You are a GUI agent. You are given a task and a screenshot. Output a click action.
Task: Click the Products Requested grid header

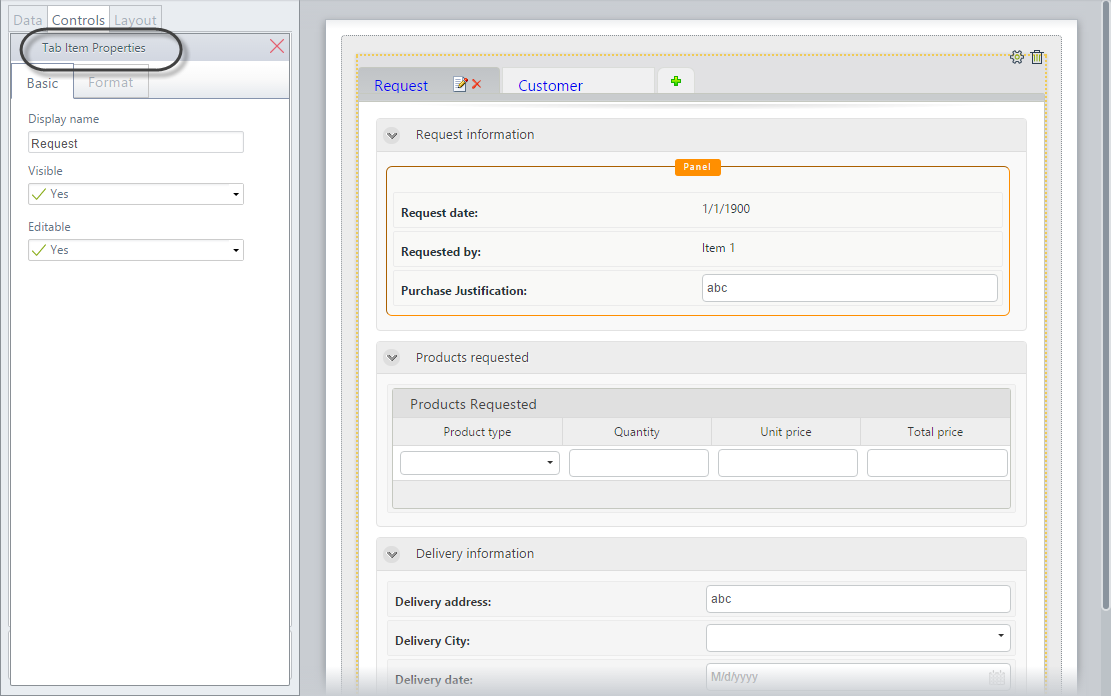(701, 404)
